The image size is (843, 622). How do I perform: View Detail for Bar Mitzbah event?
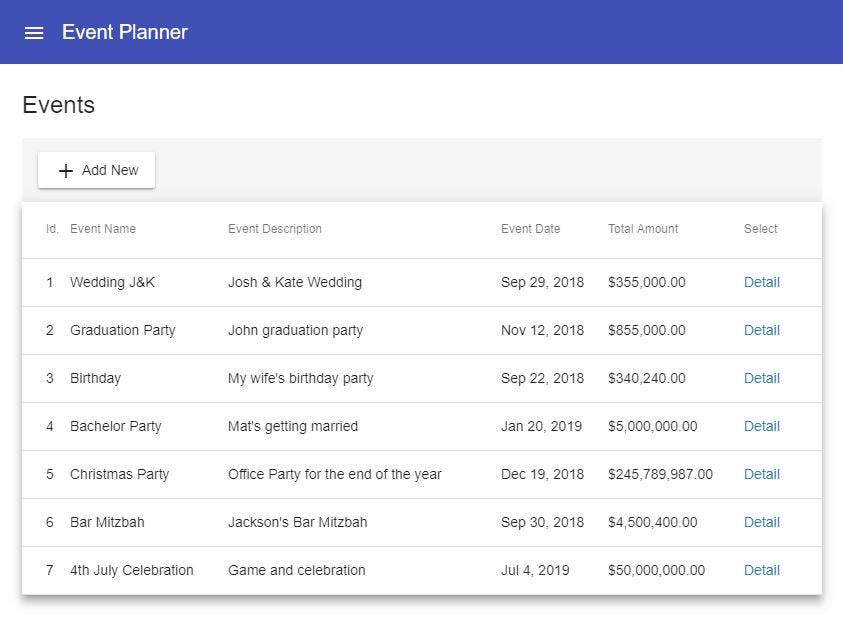(x=761, y=522)
